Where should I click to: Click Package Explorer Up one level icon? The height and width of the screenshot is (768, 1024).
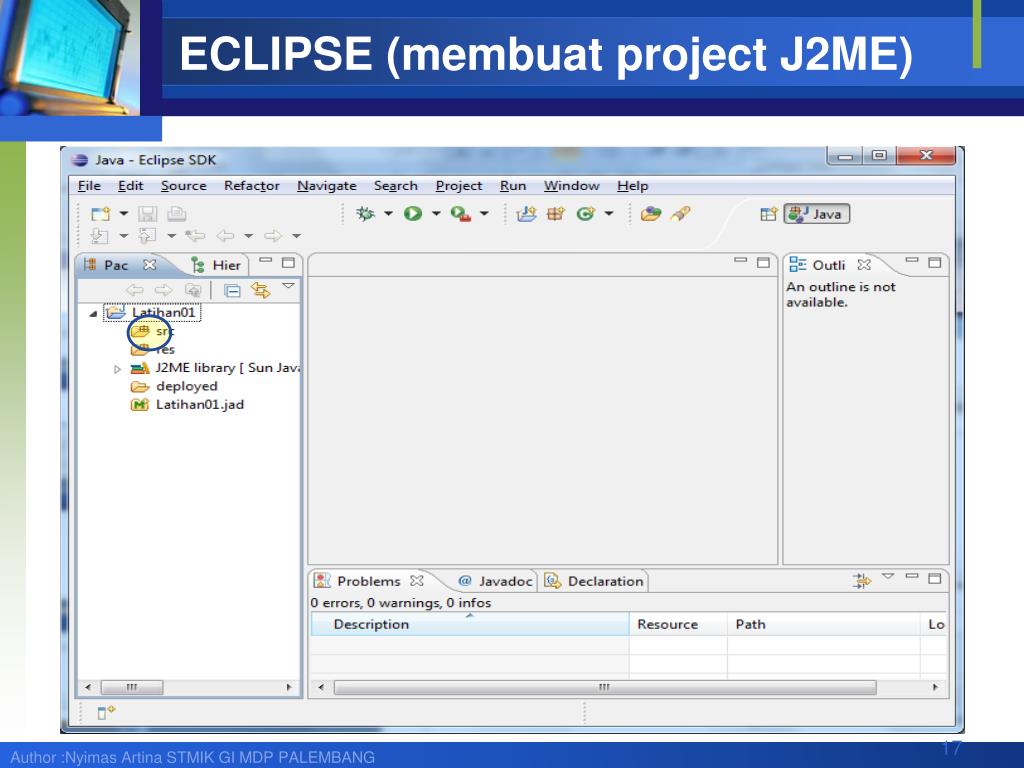click(x=193, y=290)
